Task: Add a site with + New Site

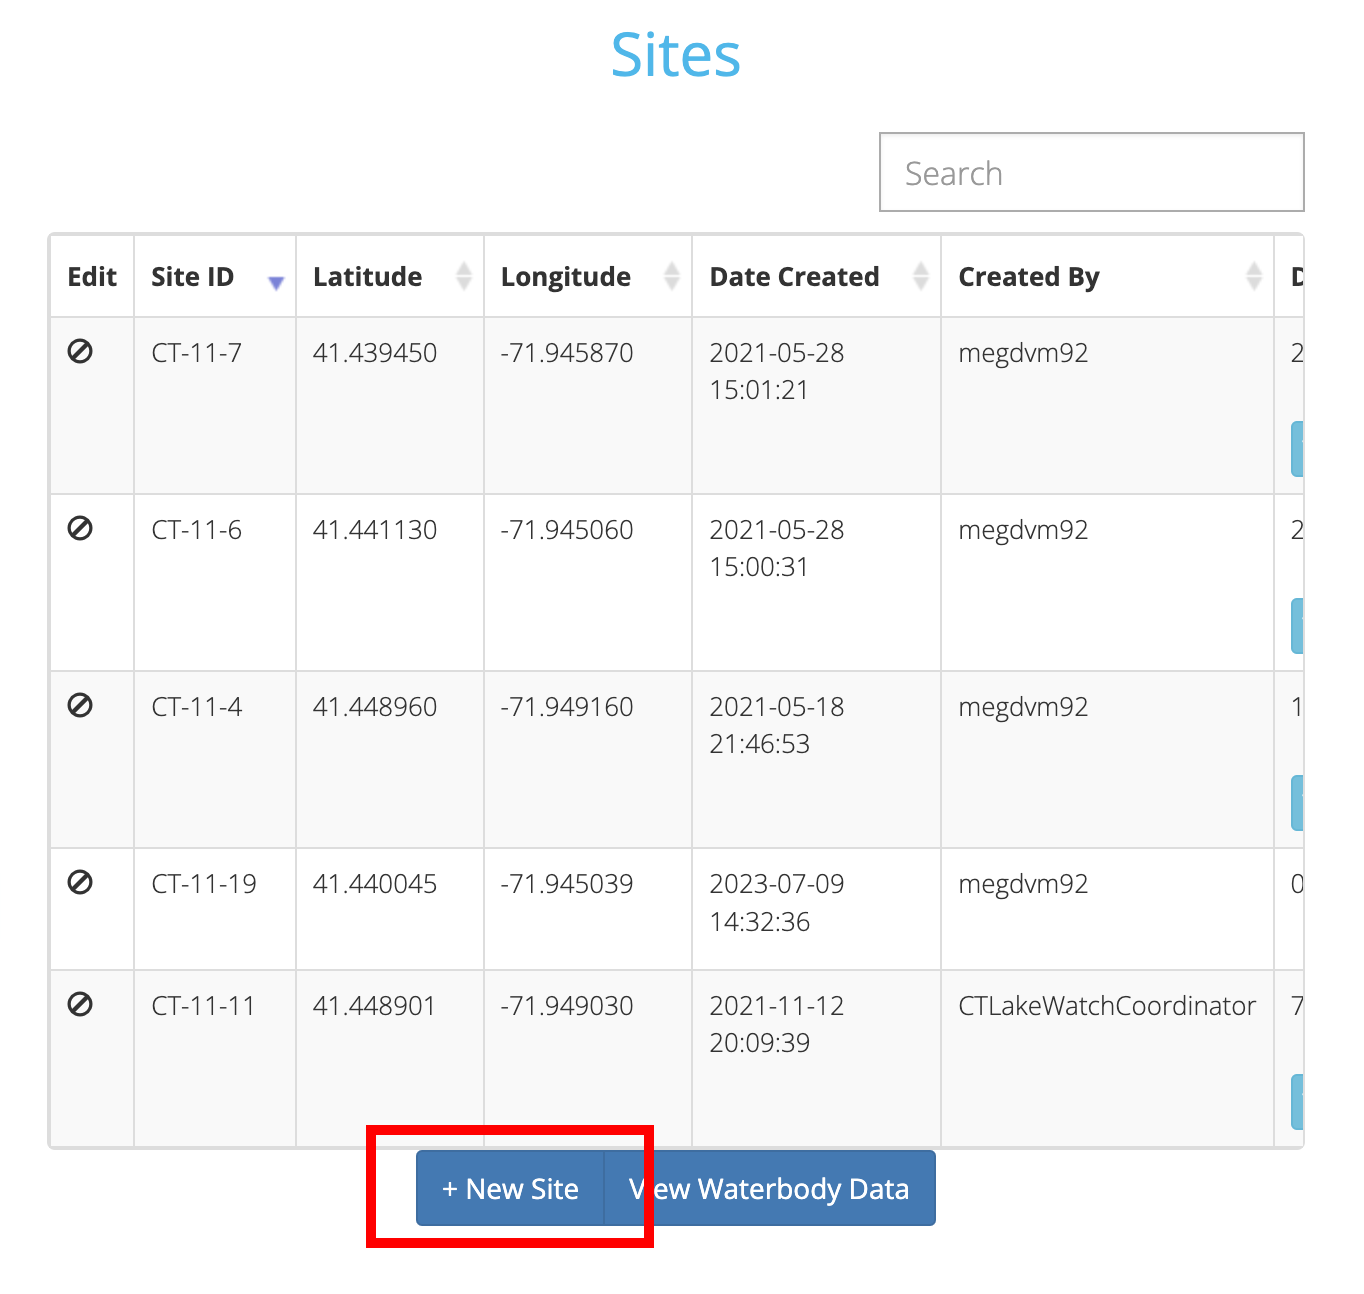Action: 510,1188
